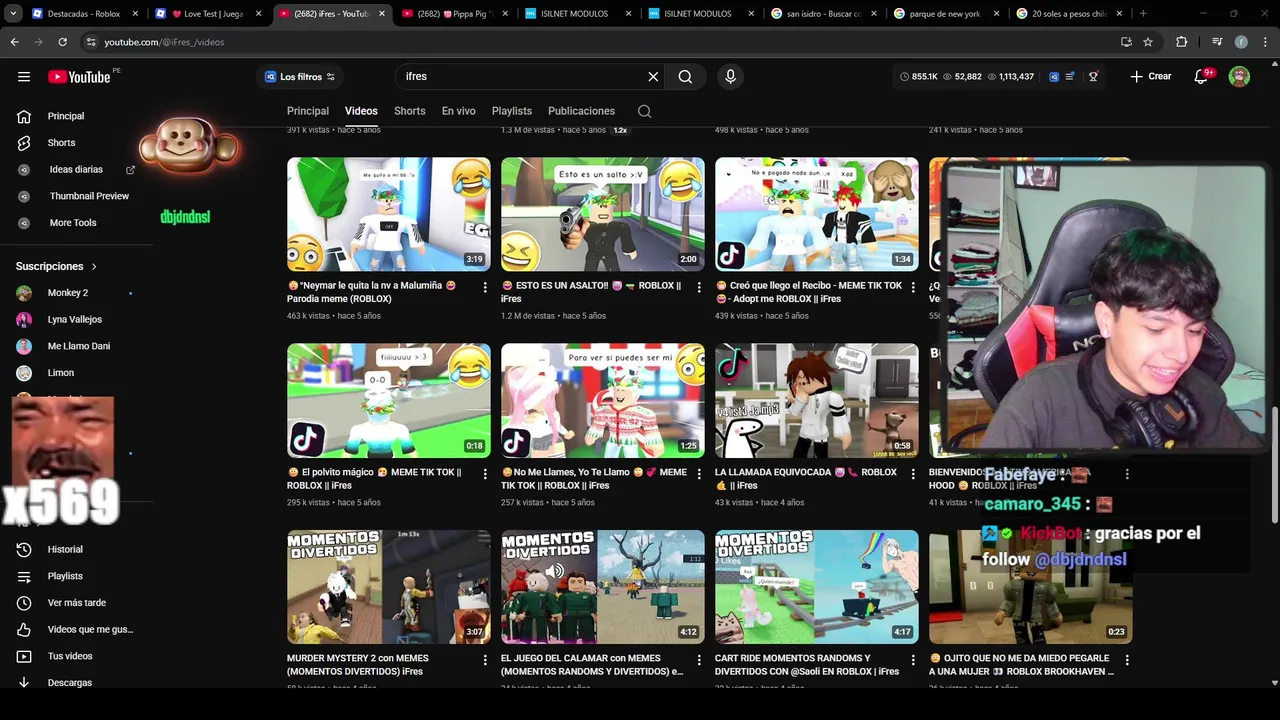Open options for No Me Llames video
The image size is (1280, 720).
coord(699,474)
